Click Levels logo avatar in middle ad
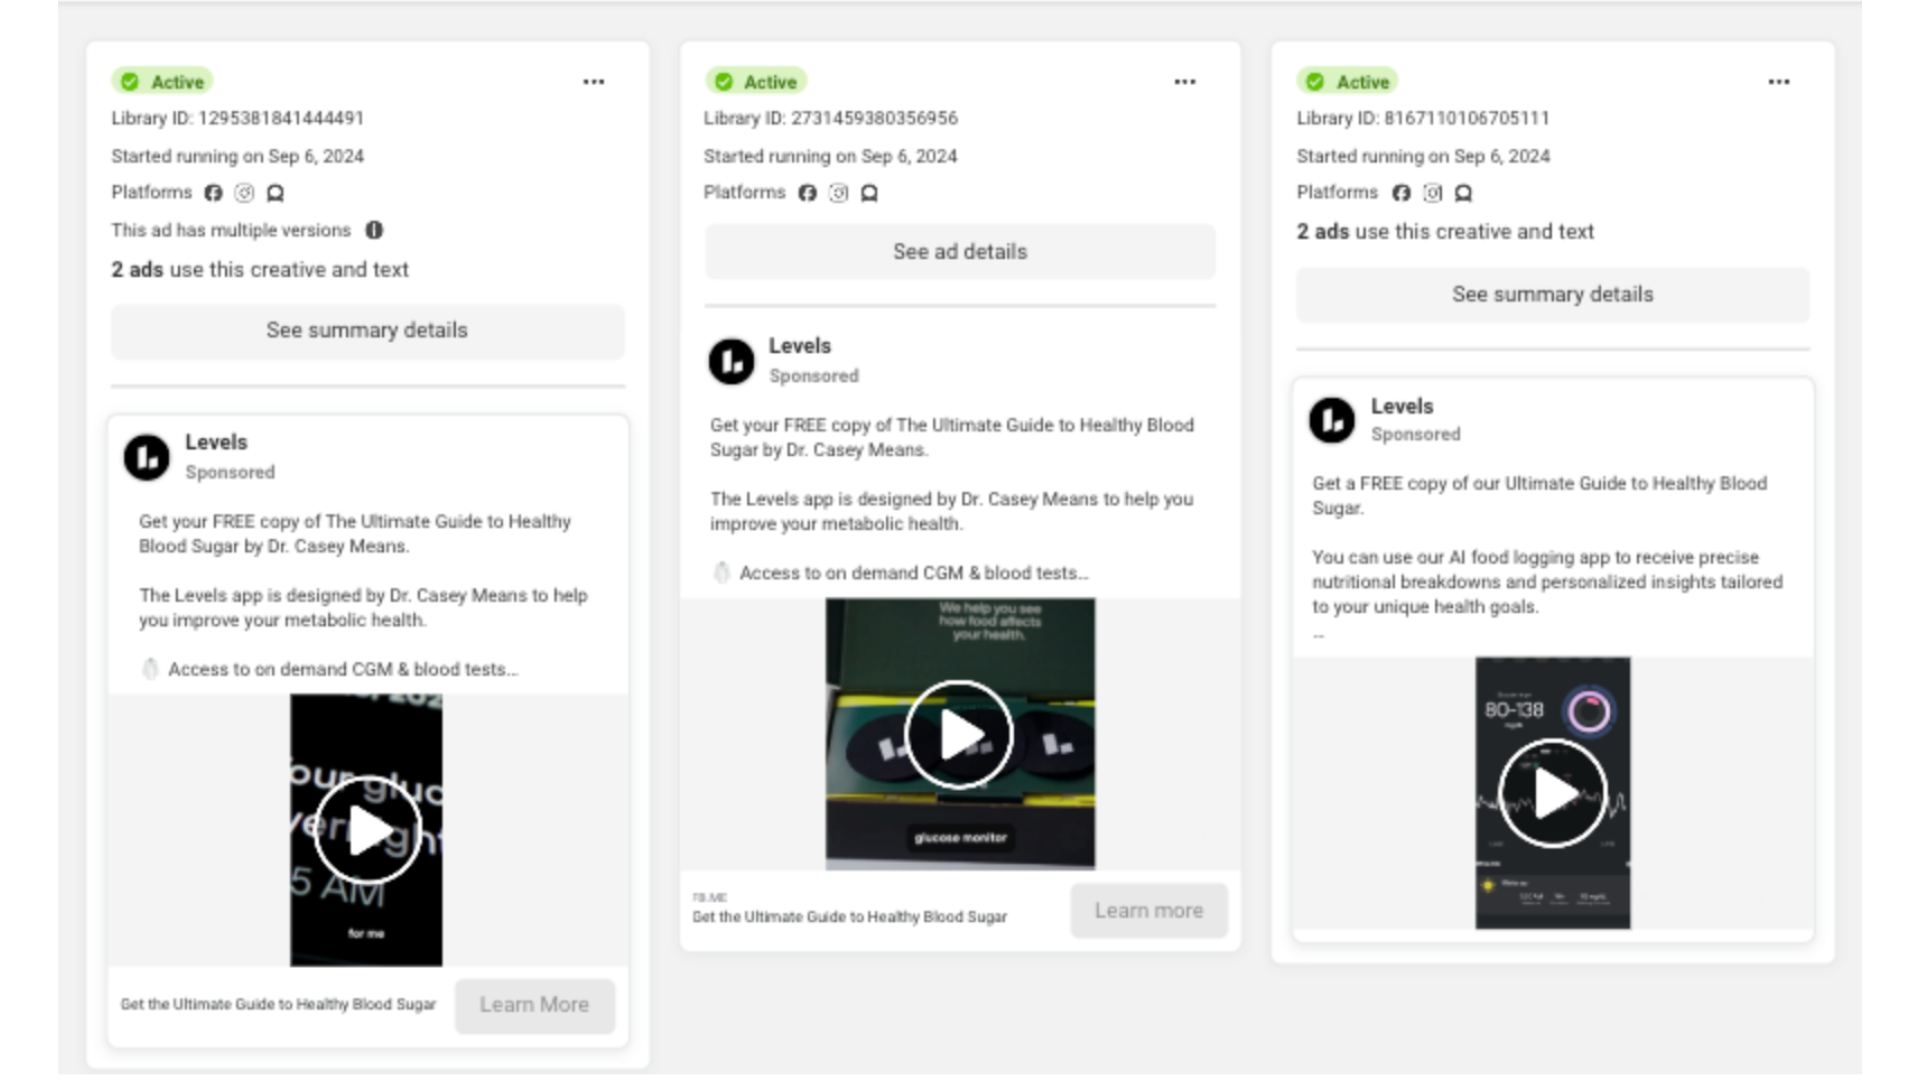The width and height of the screenshot is (1920, 1080). [731, 361]
